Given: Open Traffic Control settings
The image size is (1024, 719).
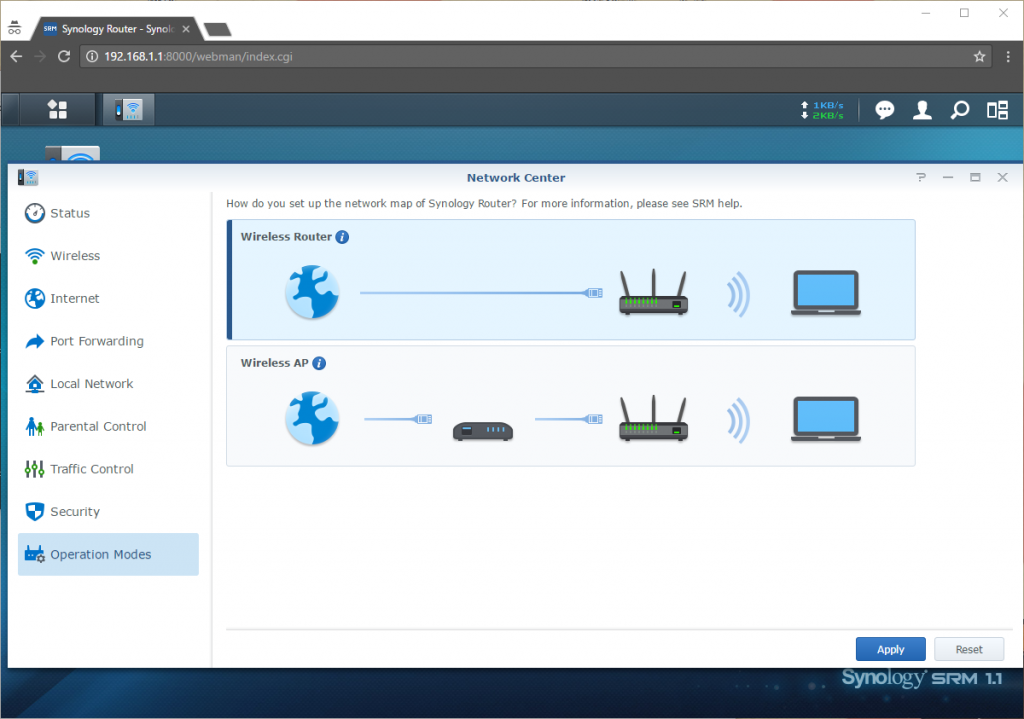Looking at the screenshot, I should coord(108,469).
